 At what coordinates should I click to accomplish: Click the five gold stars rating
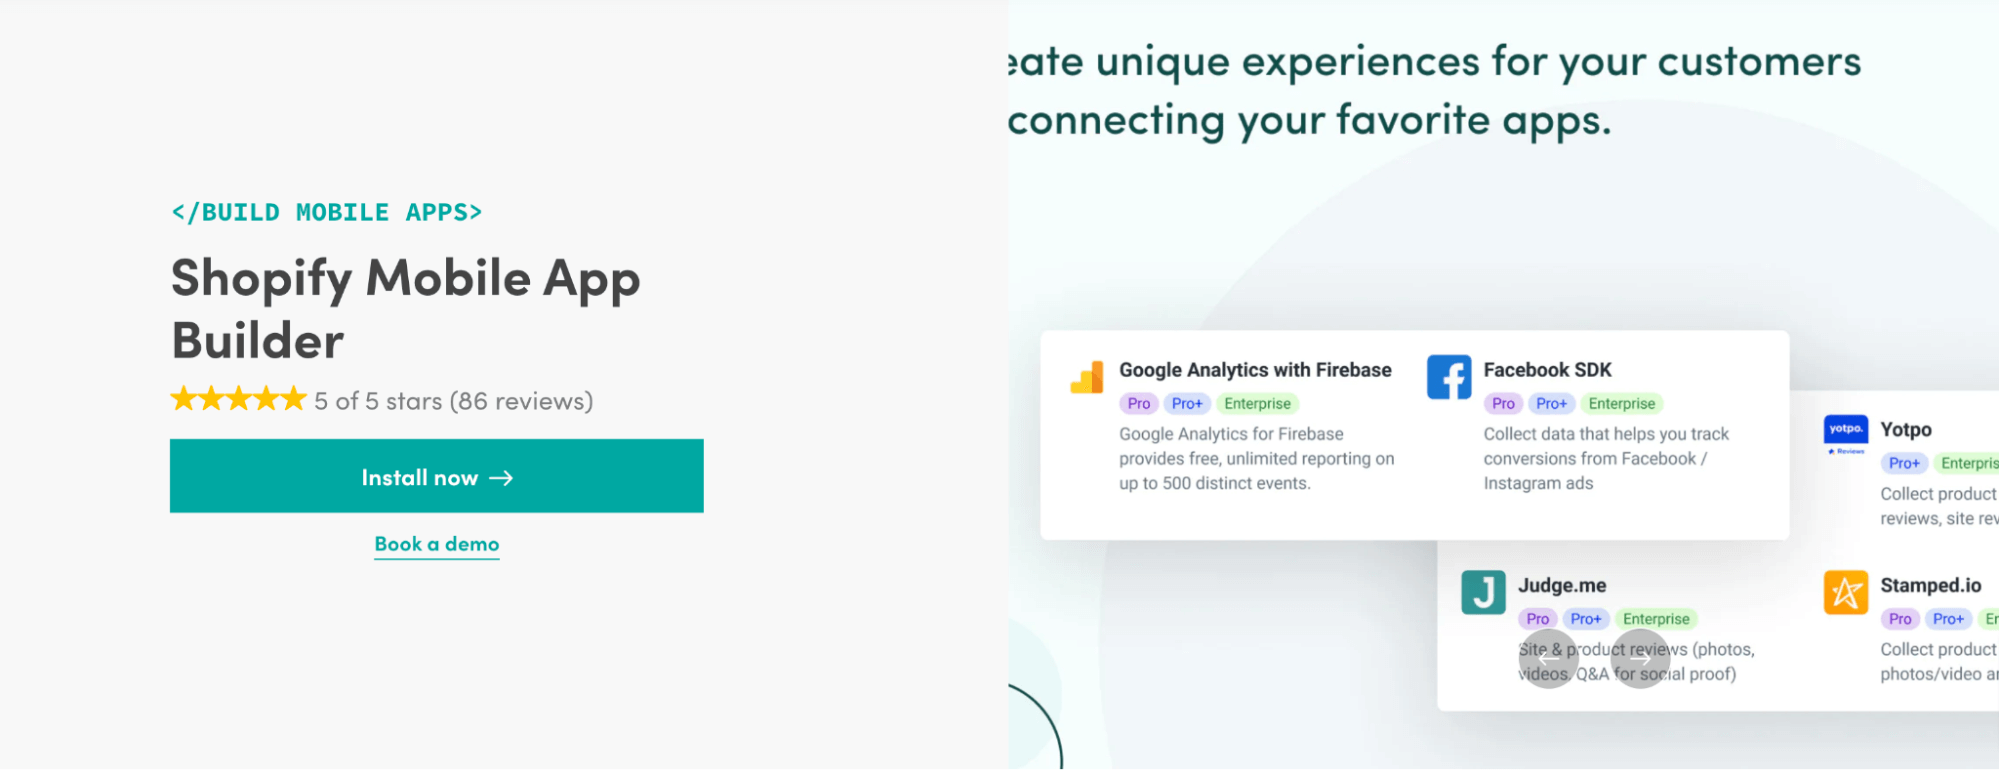tap(238, 400)
